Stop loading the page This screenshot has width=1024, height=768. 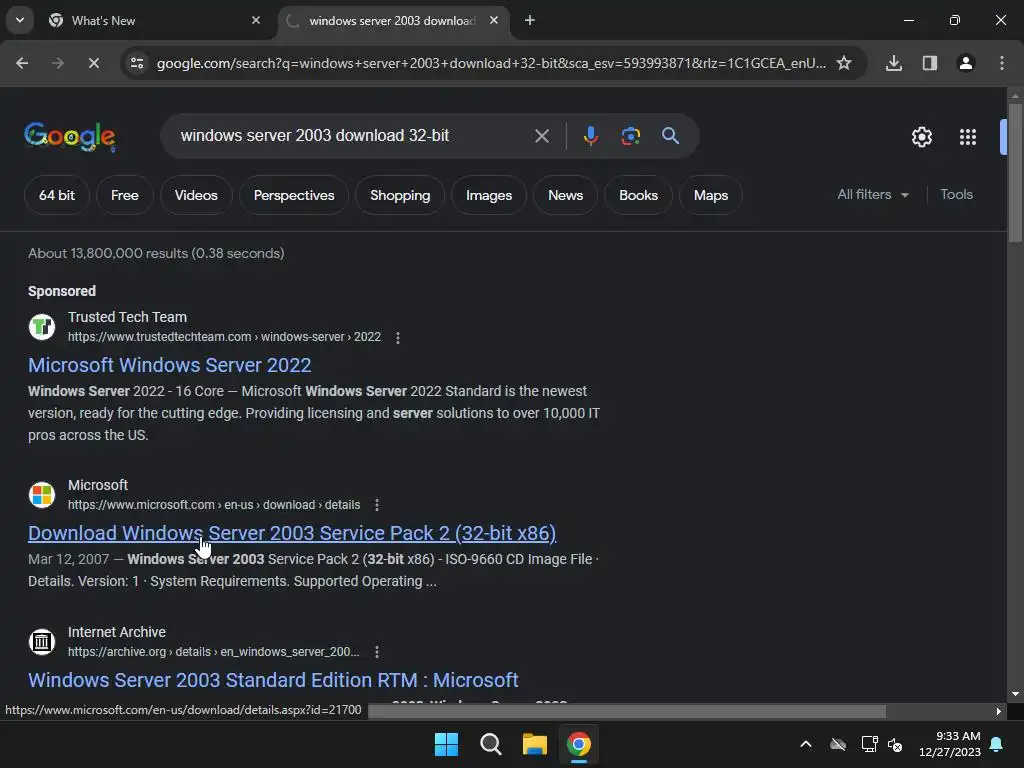[94, 63]
